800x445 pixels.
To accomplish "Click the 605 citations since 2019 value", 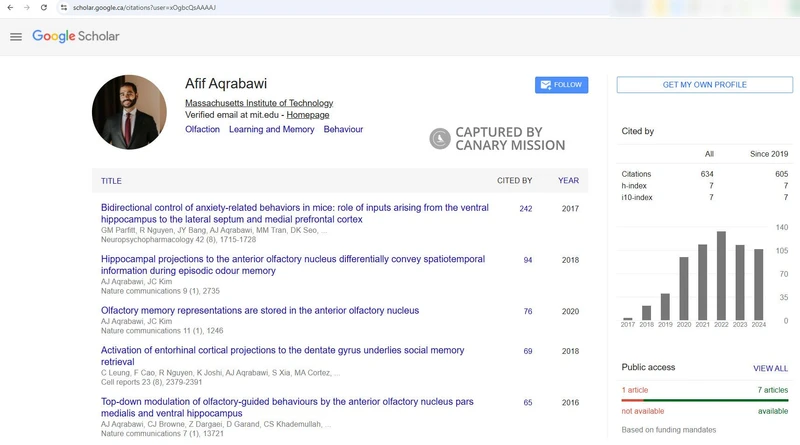I will point(781,174).
